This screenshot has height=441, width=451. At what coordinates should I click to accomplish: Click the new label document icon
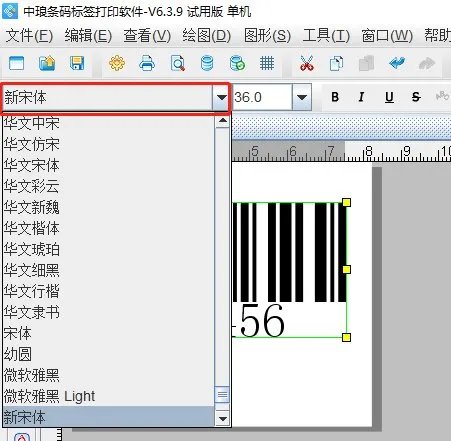[16, 63]
